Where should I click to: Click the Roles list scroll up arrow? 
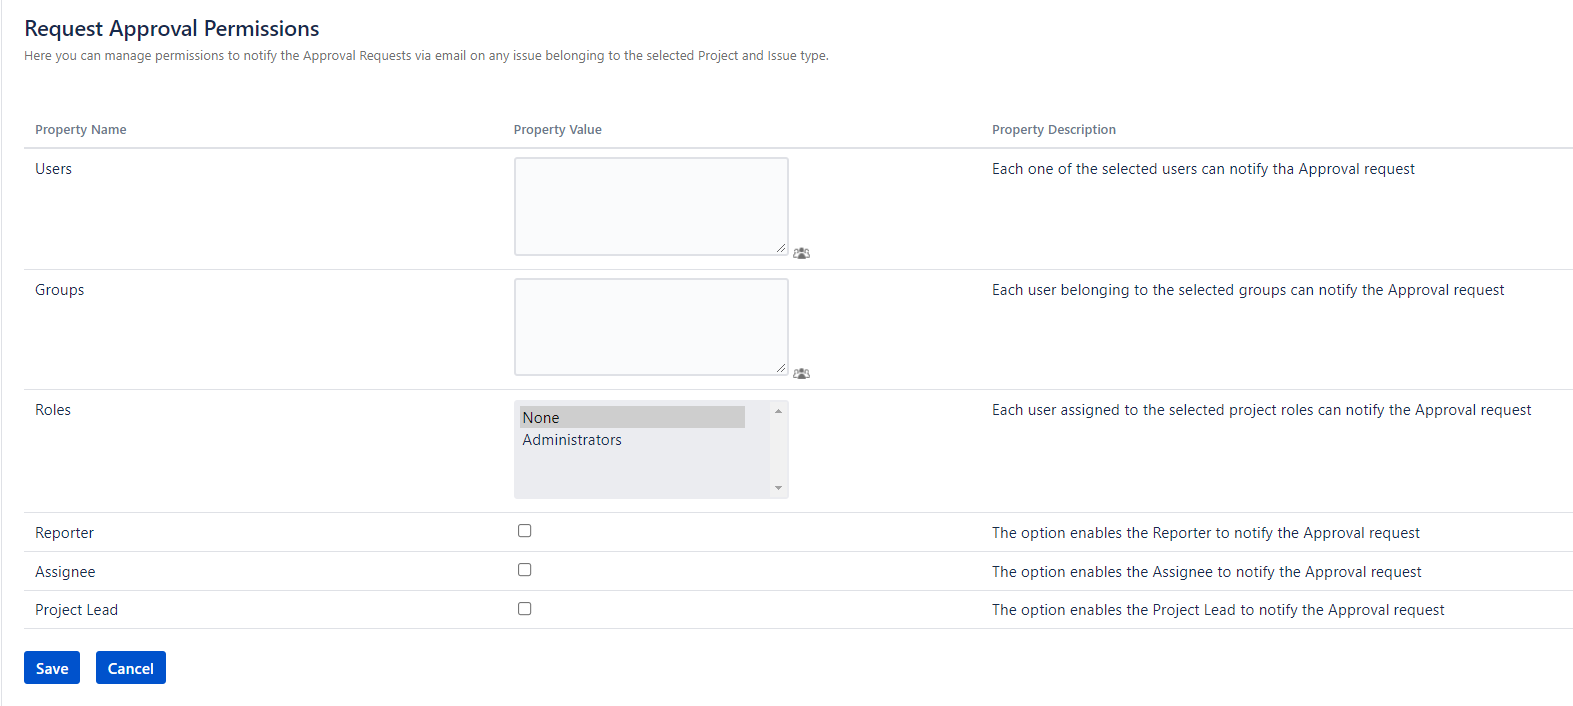click(x=778, y=411)
